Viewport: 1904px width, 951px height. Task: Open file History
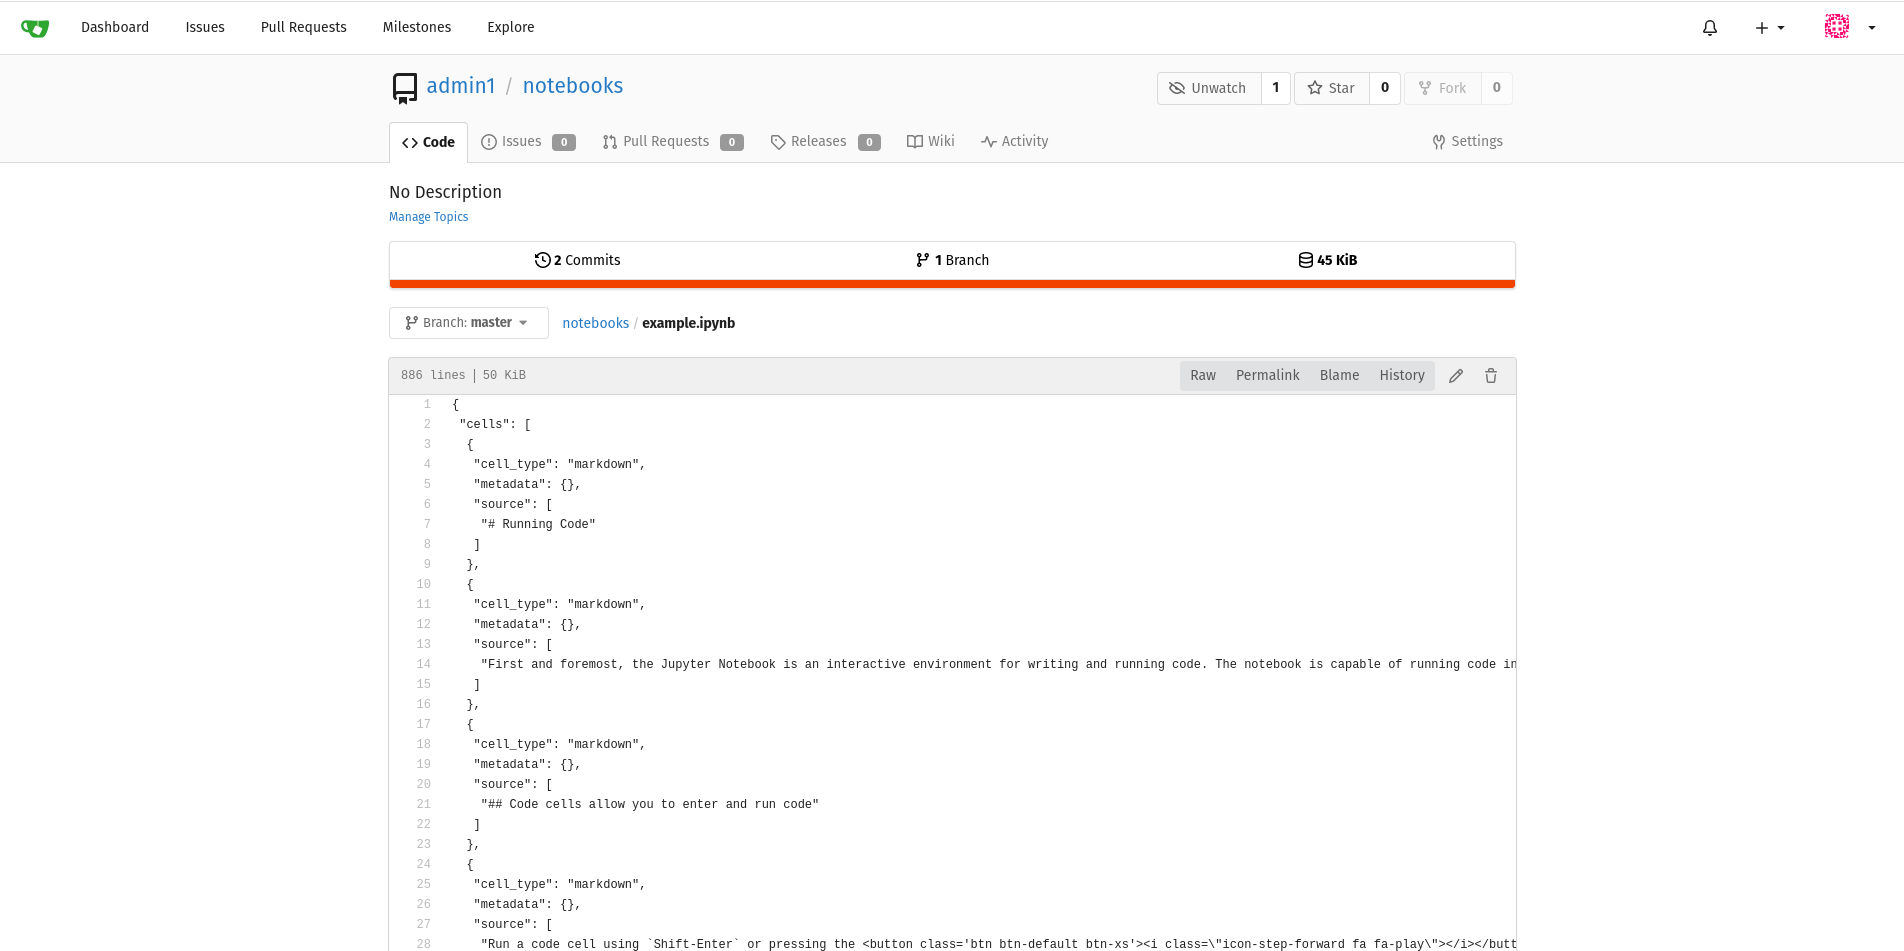[x=1402, y=376]
